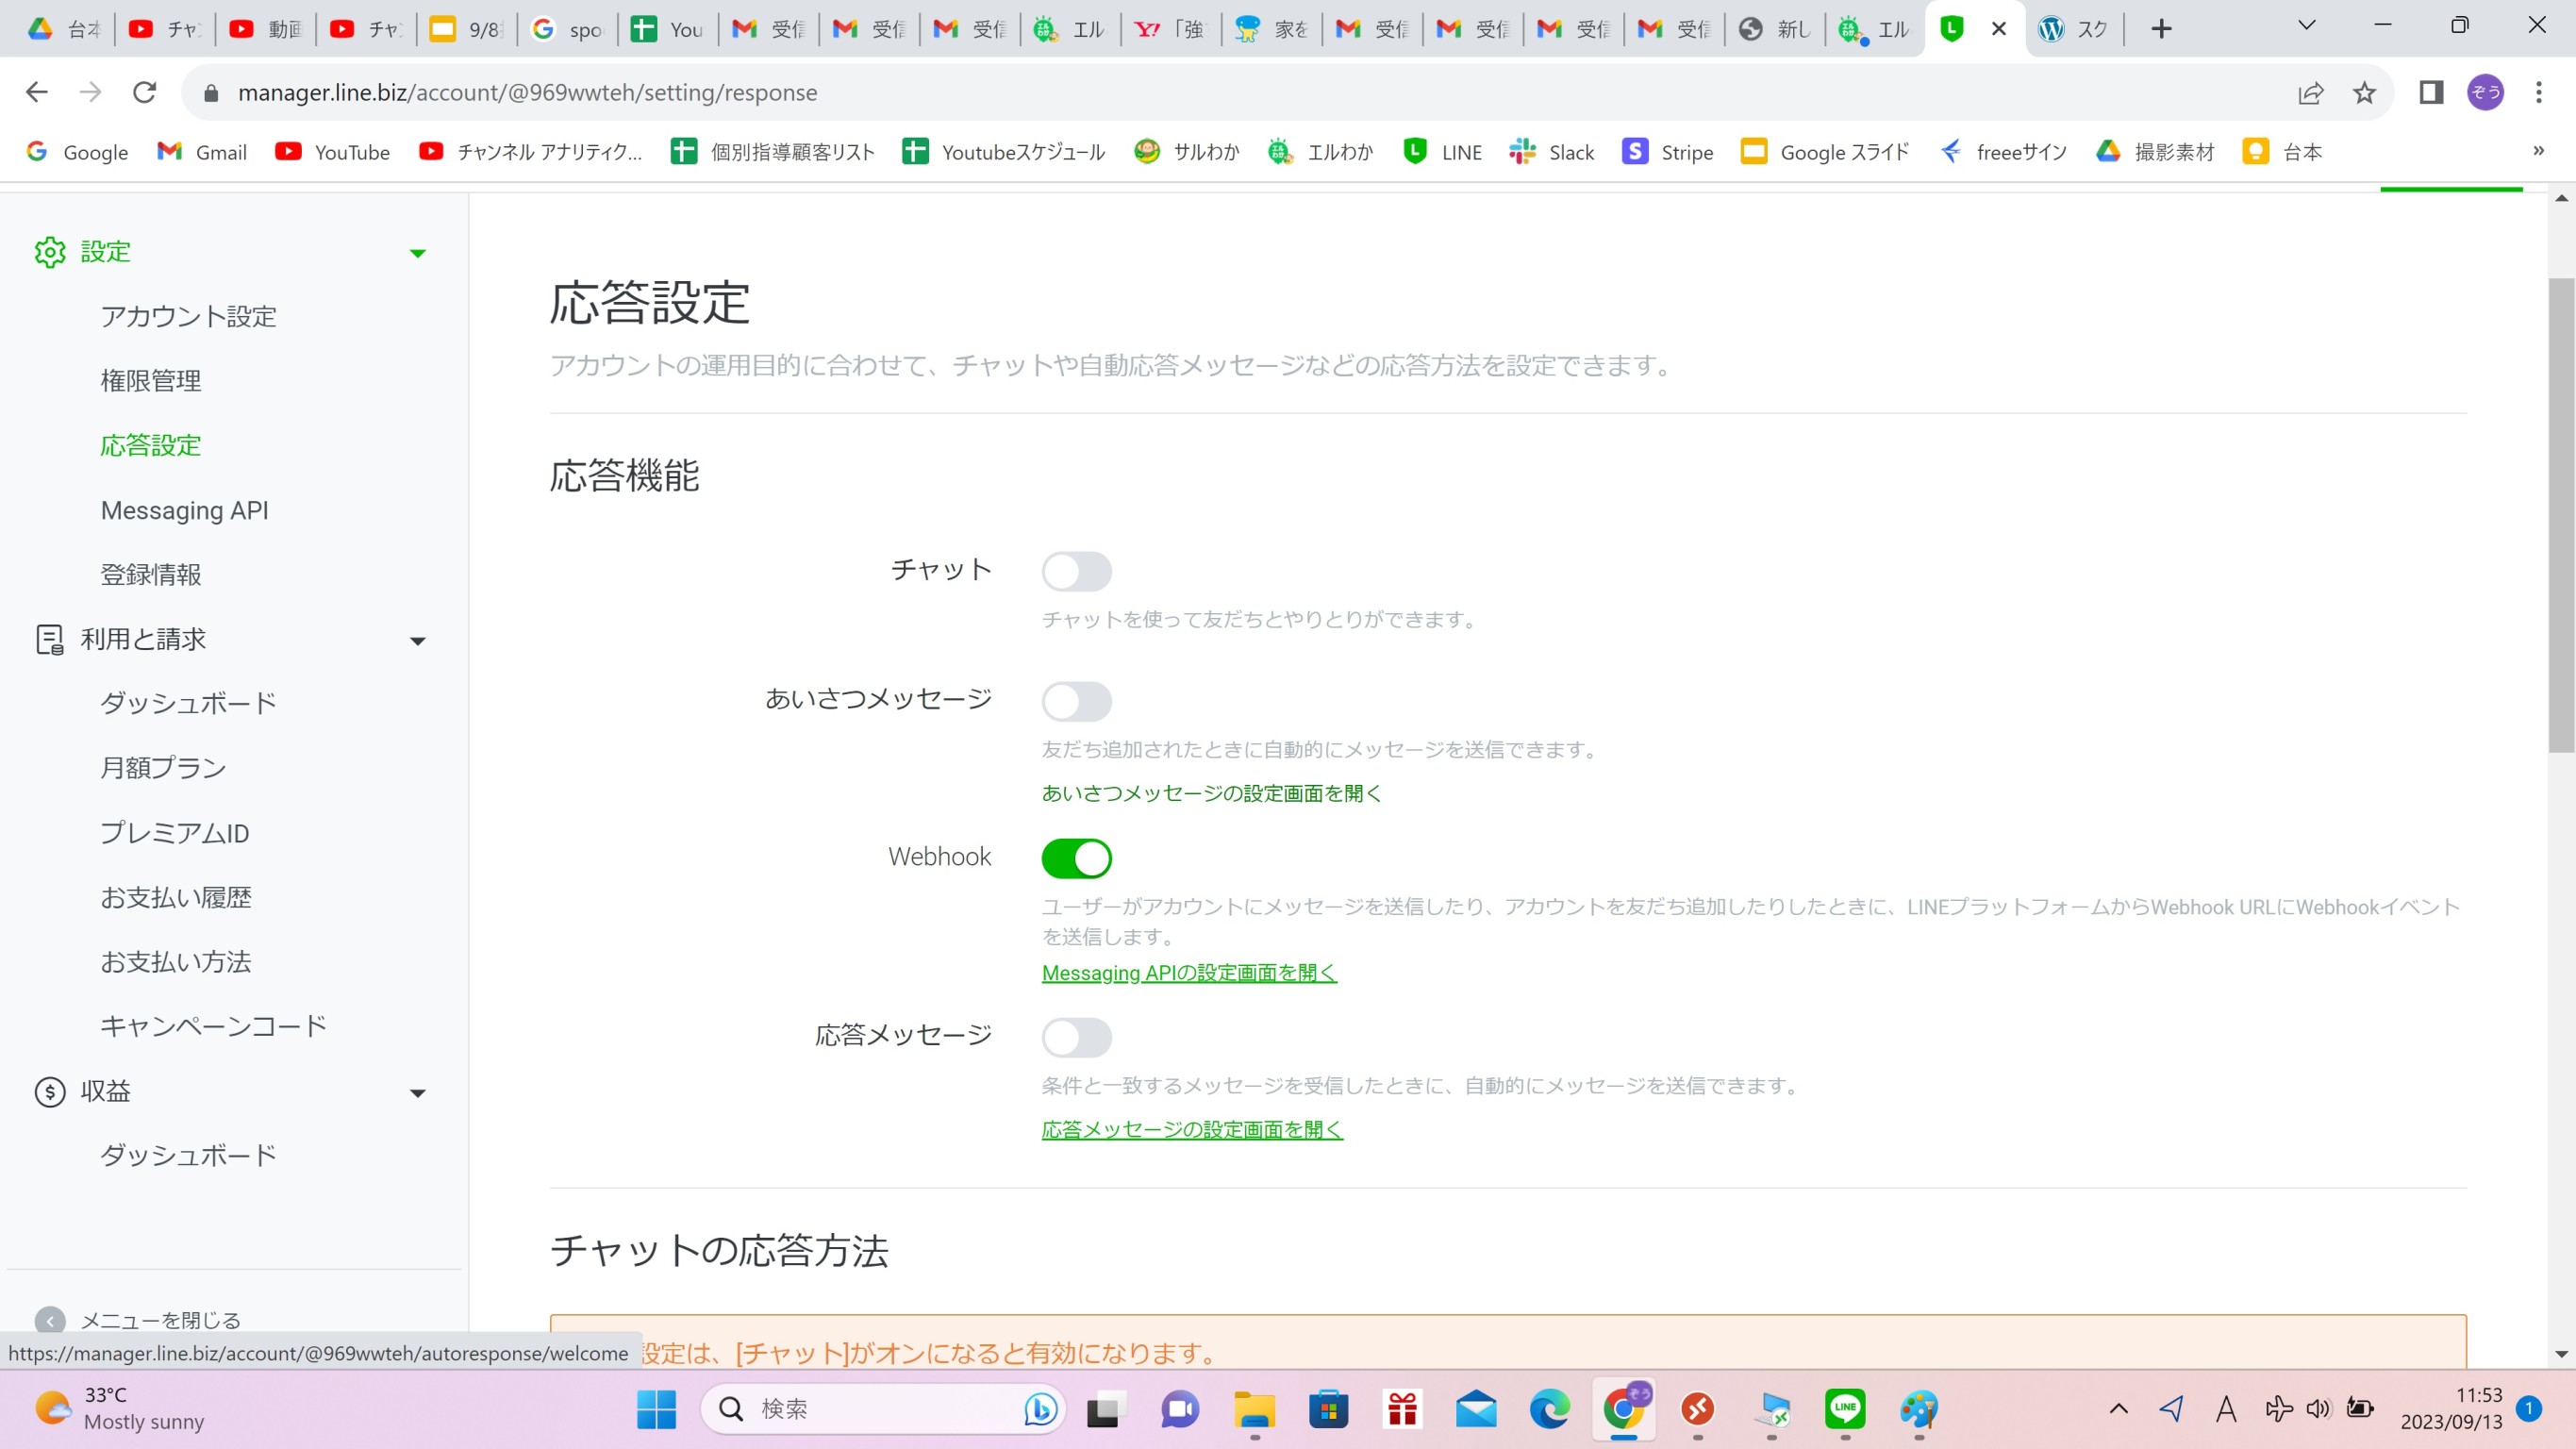Click the page vertical scrollbar thumb
Screen dimensions: 2576x1449
2561,515
